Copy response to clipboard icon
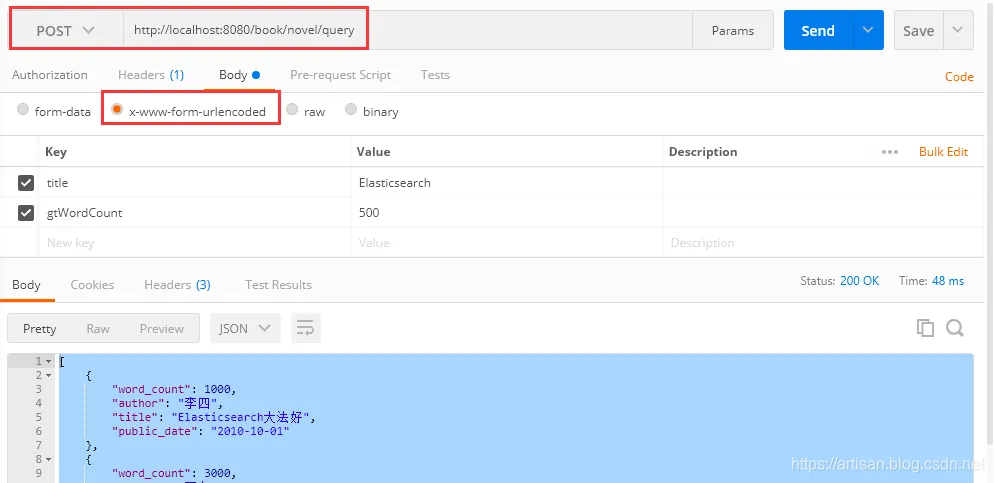Screen dimensions: 995x483 [925, 328]
